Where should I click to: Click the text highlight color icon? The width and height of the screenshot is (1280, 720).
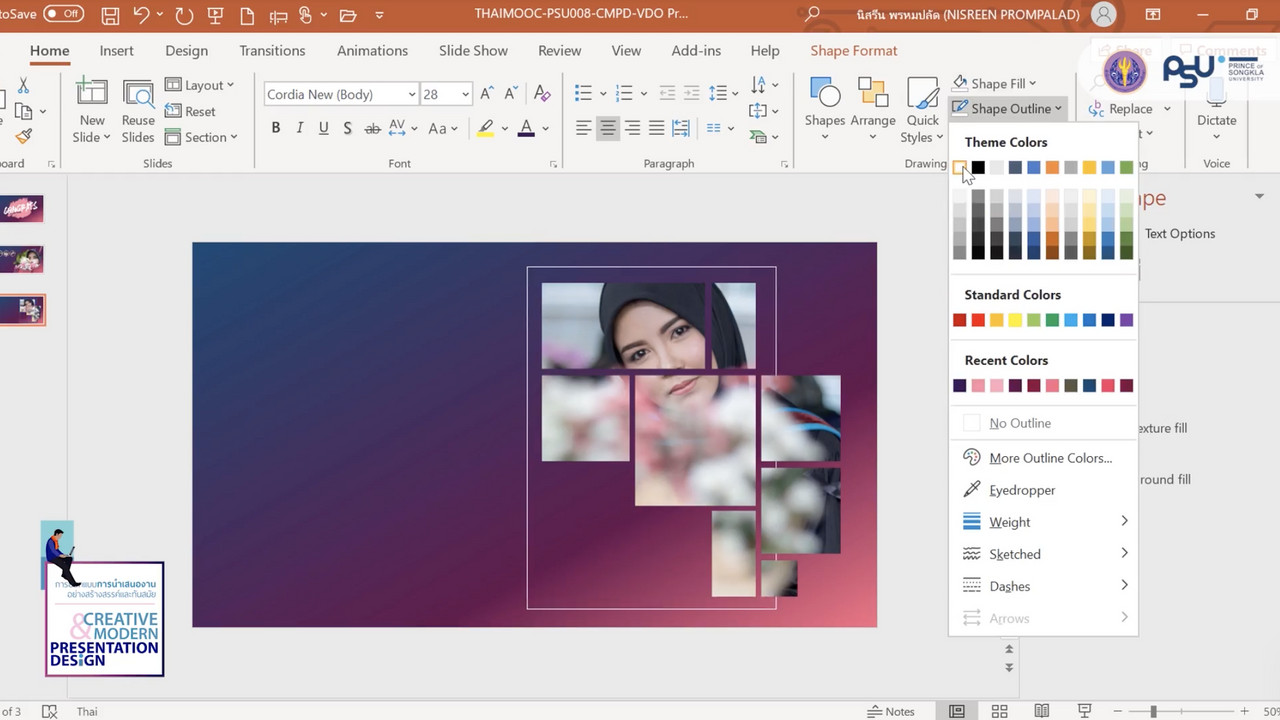point(486,128)
